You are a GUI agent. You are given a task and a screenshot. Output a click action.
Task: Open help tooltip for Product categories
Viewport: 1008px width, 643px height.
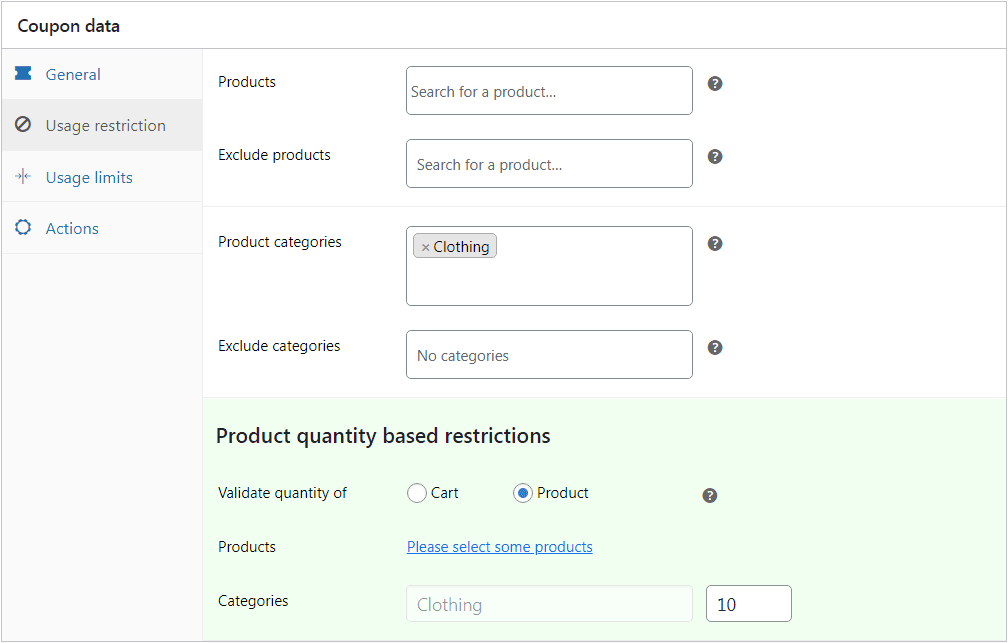point(715,244)
